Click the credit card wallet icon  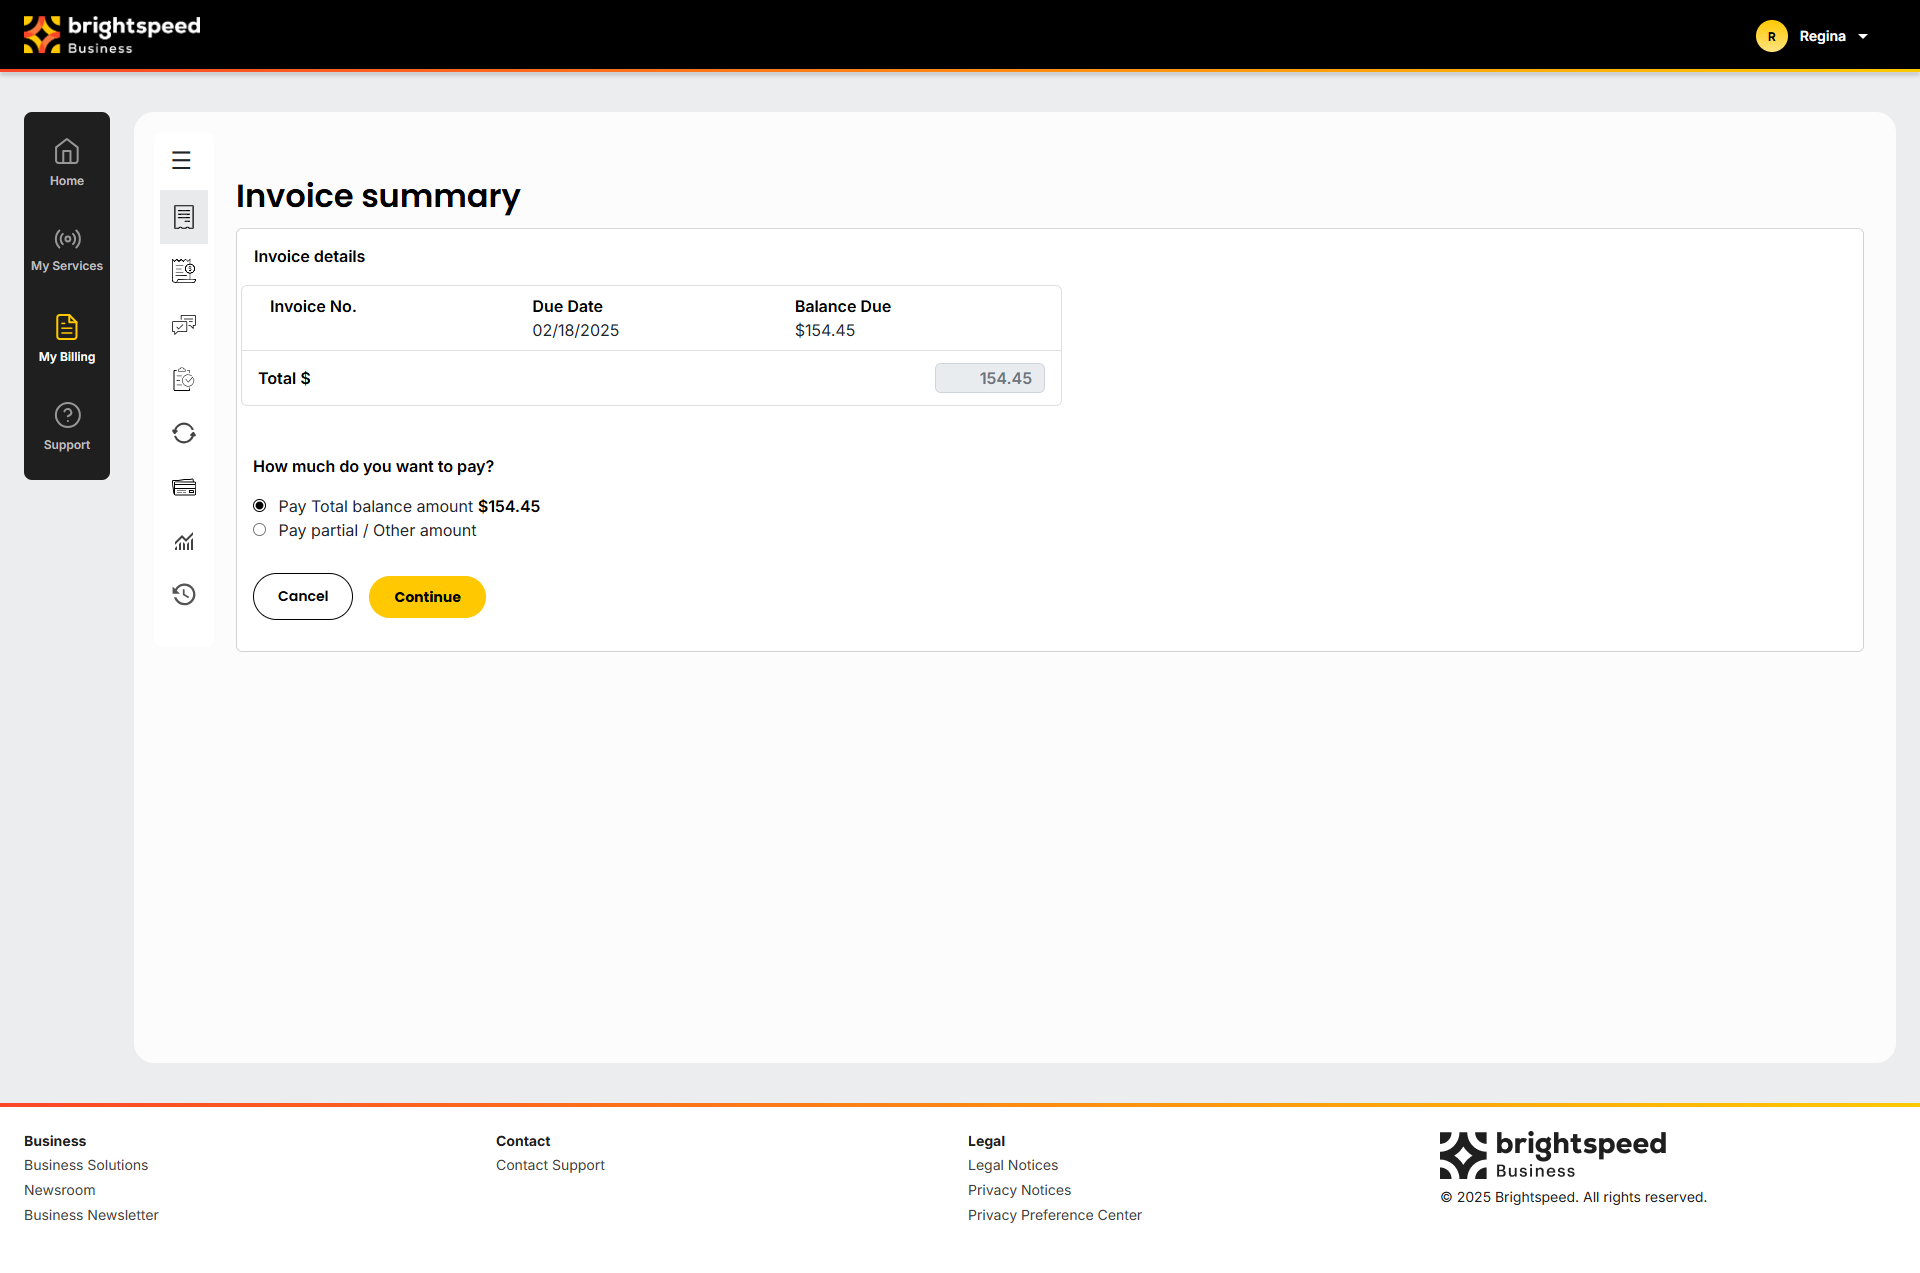pos(184,487)
